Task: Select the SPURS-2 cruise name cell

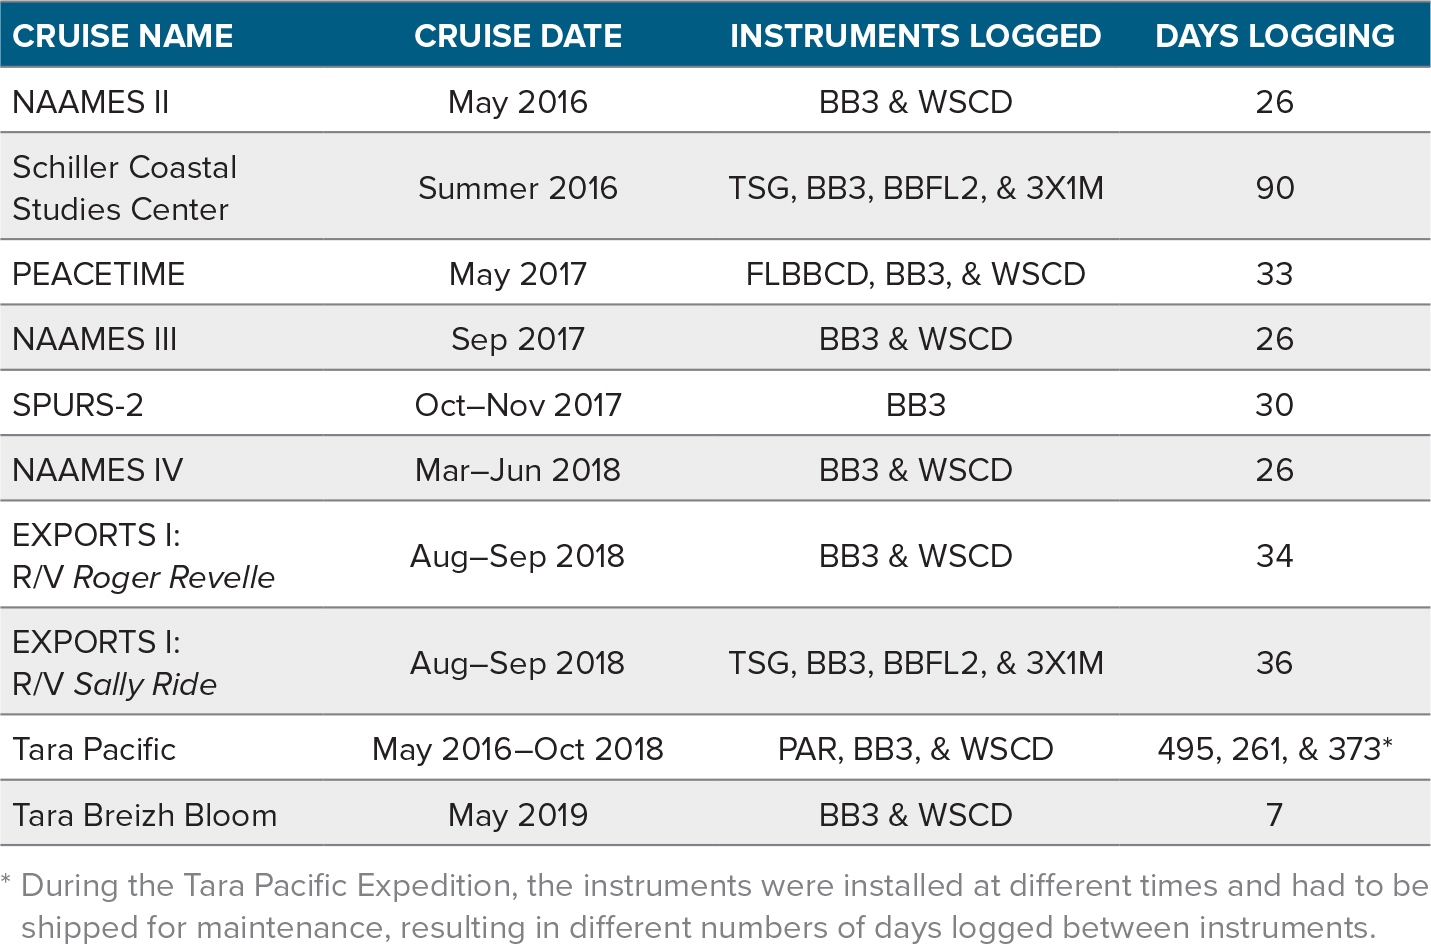Action: coord(78,405)
